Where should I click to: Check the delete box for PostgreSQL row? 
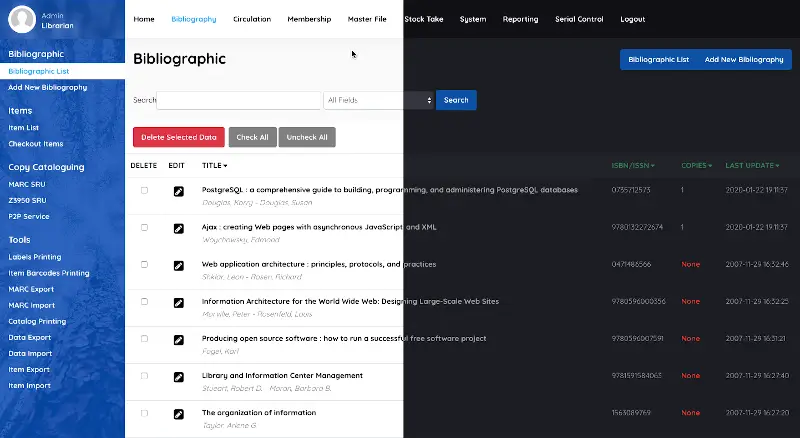click(x=144, y=190)
